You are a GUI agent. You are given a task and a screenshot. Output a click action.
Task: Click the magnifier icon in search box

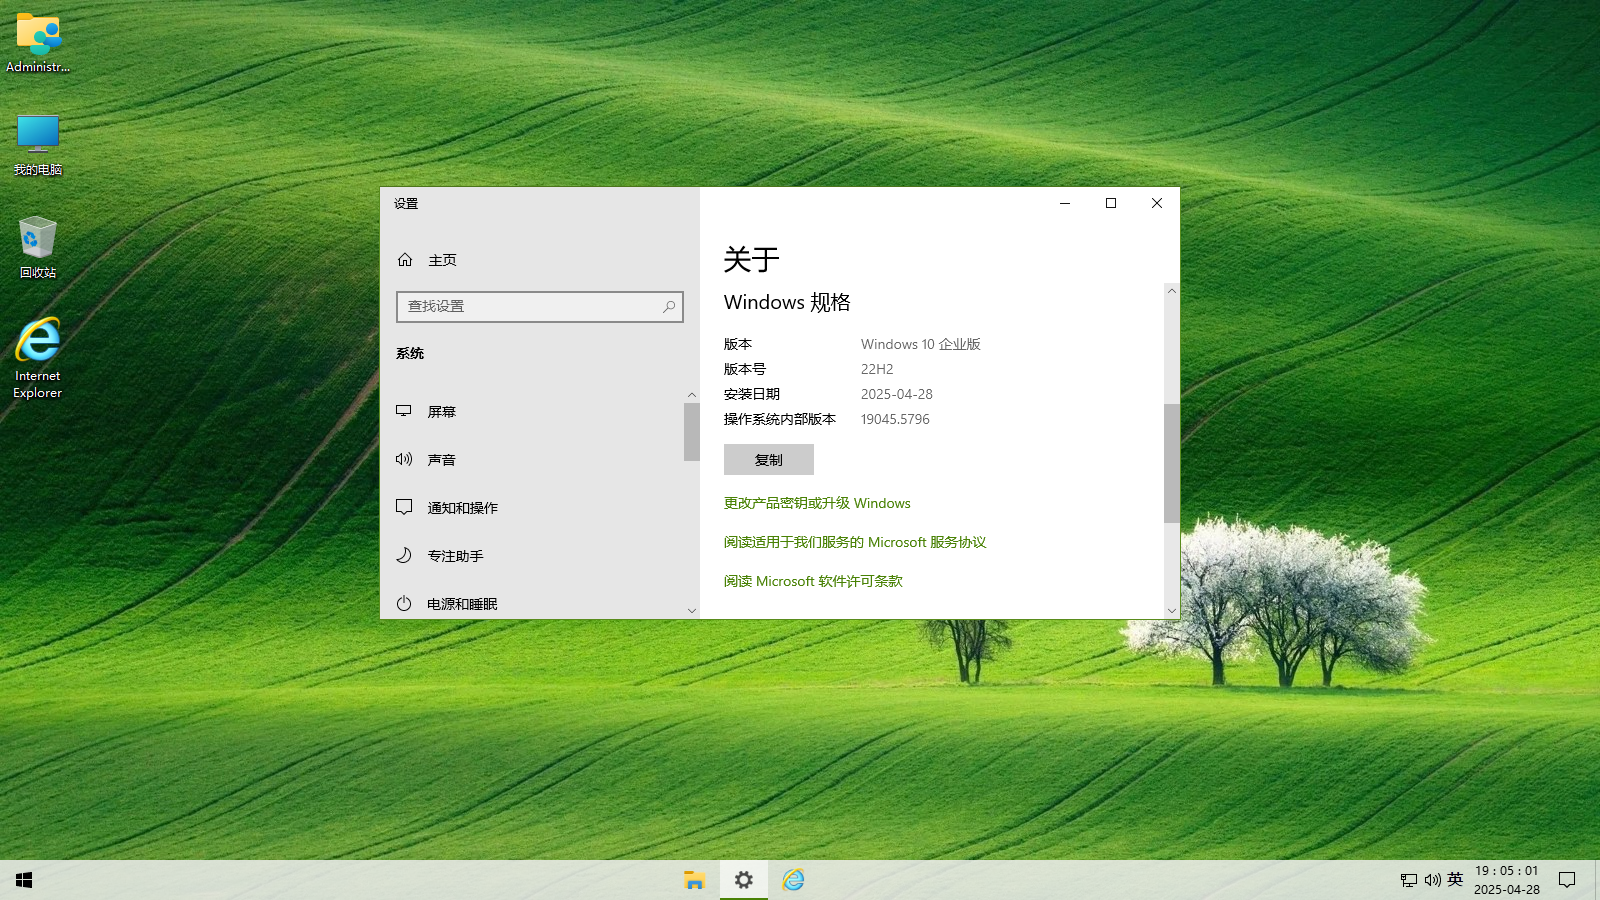[669, 307]
